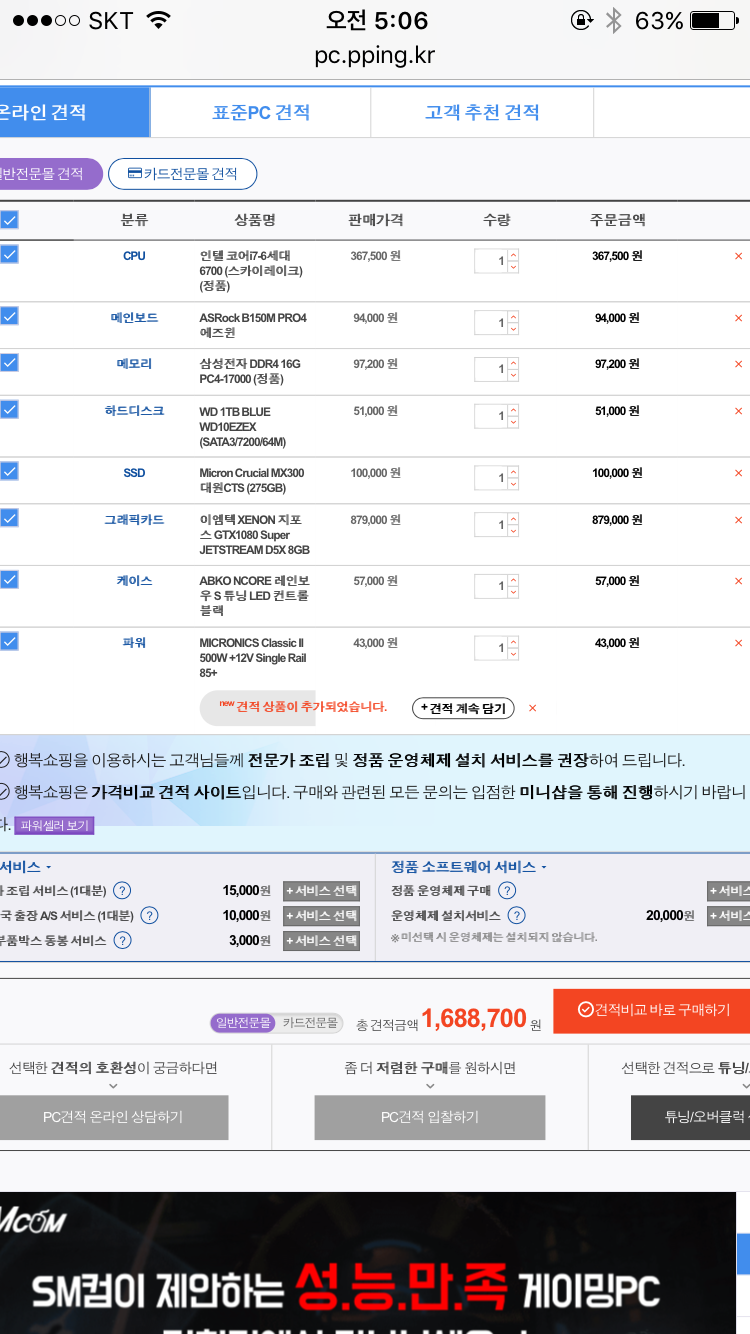Increase CPU quantity with up arrow
The image size is (750, 1334).
tap(513, 256)
